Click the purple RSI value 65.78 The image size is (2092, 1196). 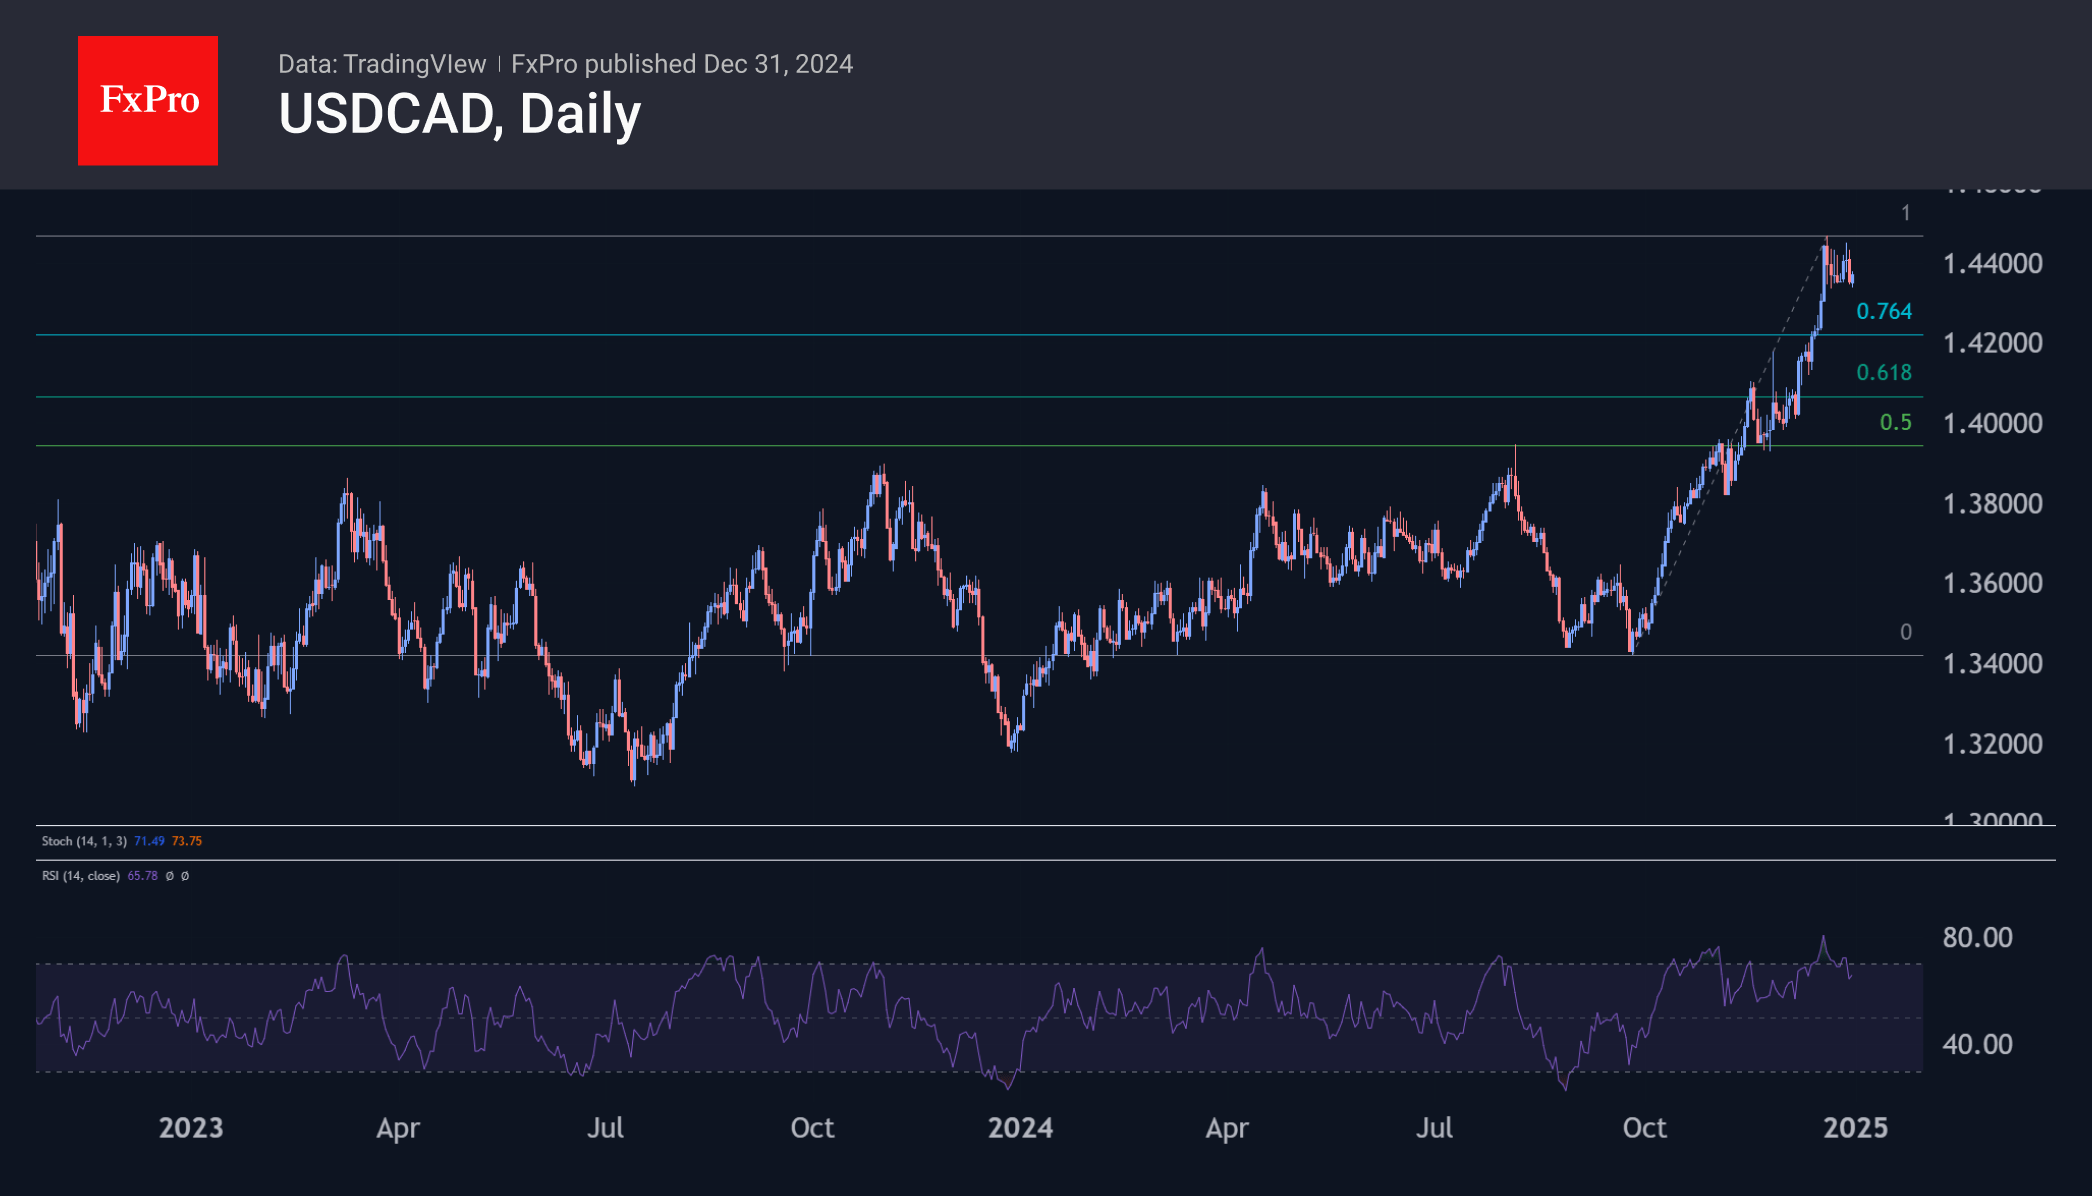[x=142, y=876]
